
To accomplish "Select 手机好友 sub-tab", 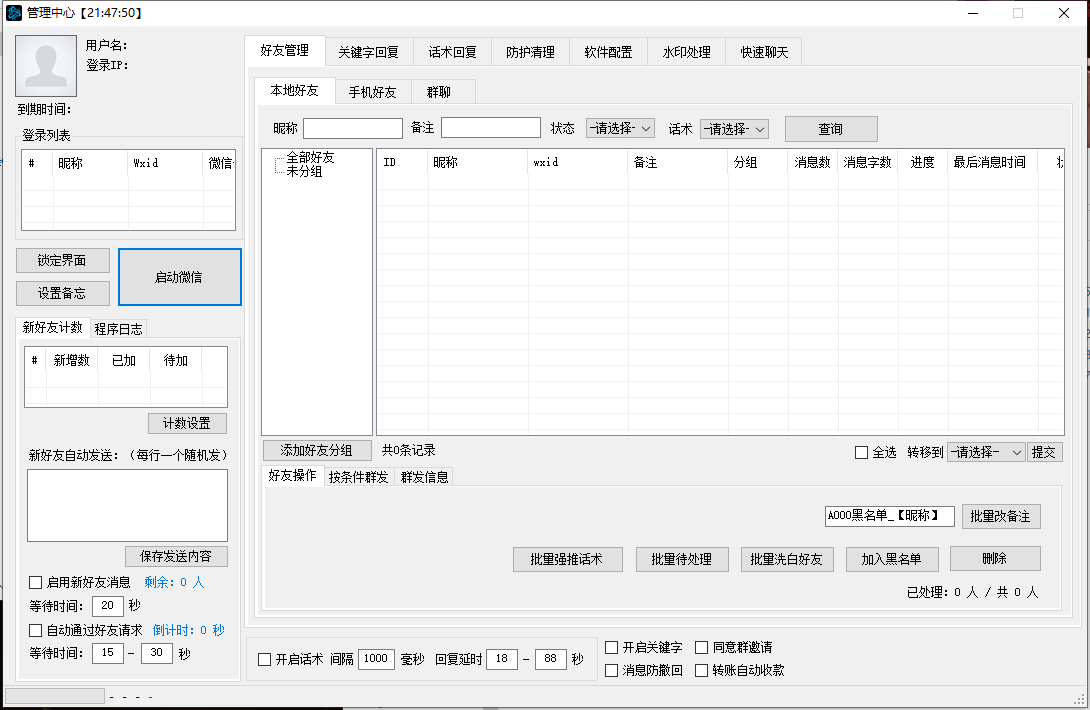I will coord(373,92).
